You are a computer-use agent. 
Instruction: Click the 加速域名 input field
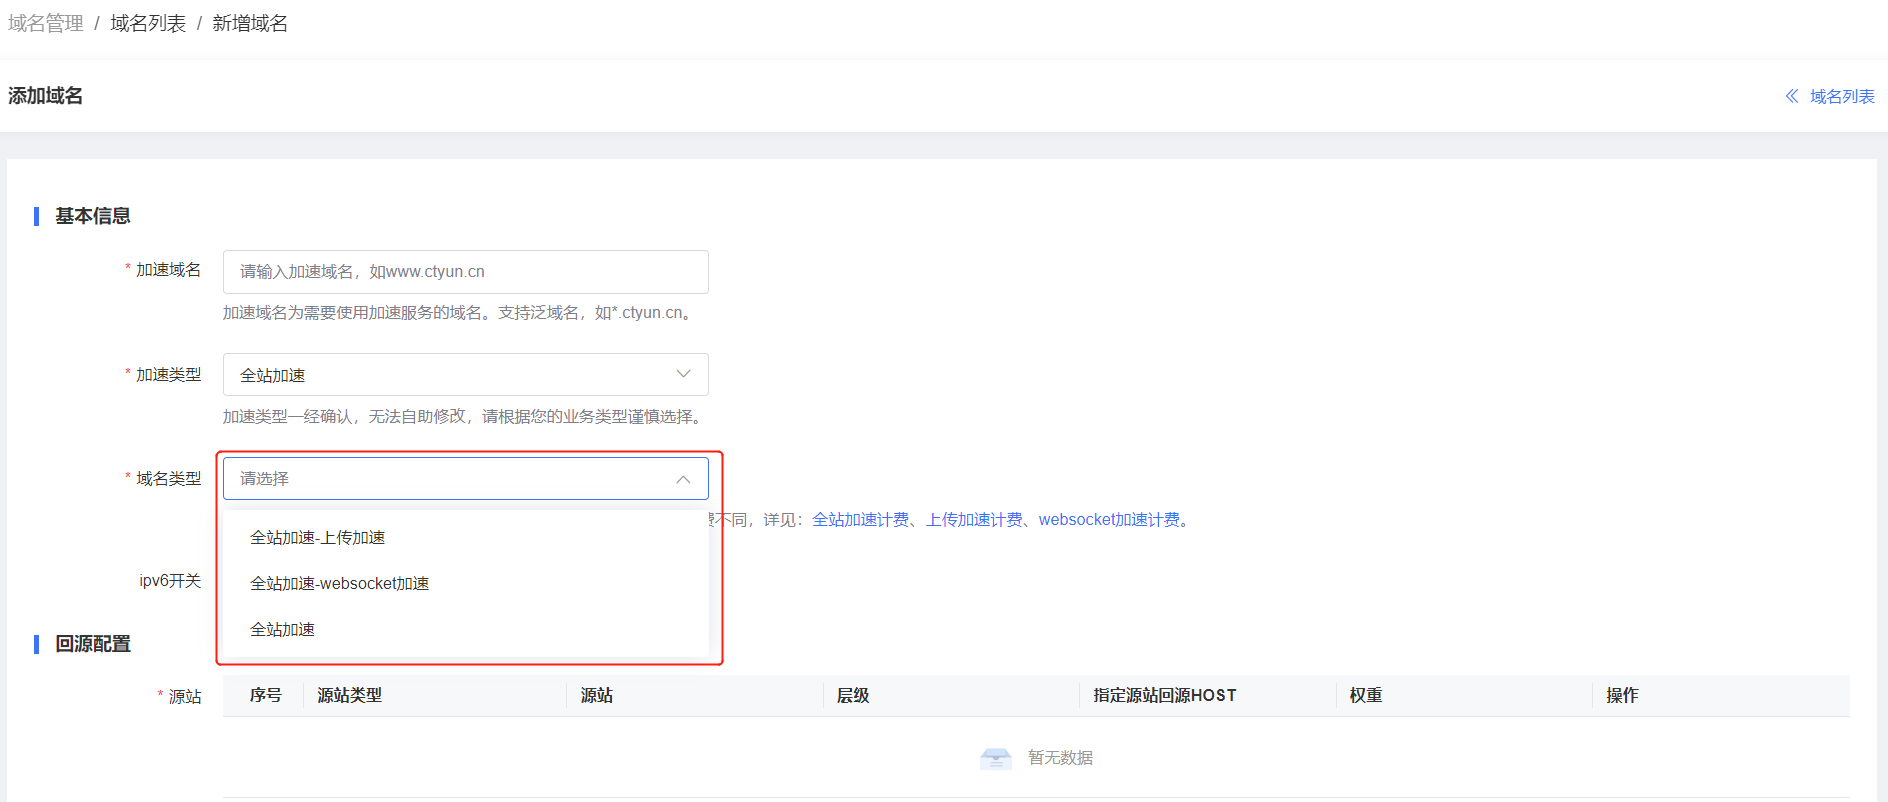pyautogui.click(x=466, y=272)
